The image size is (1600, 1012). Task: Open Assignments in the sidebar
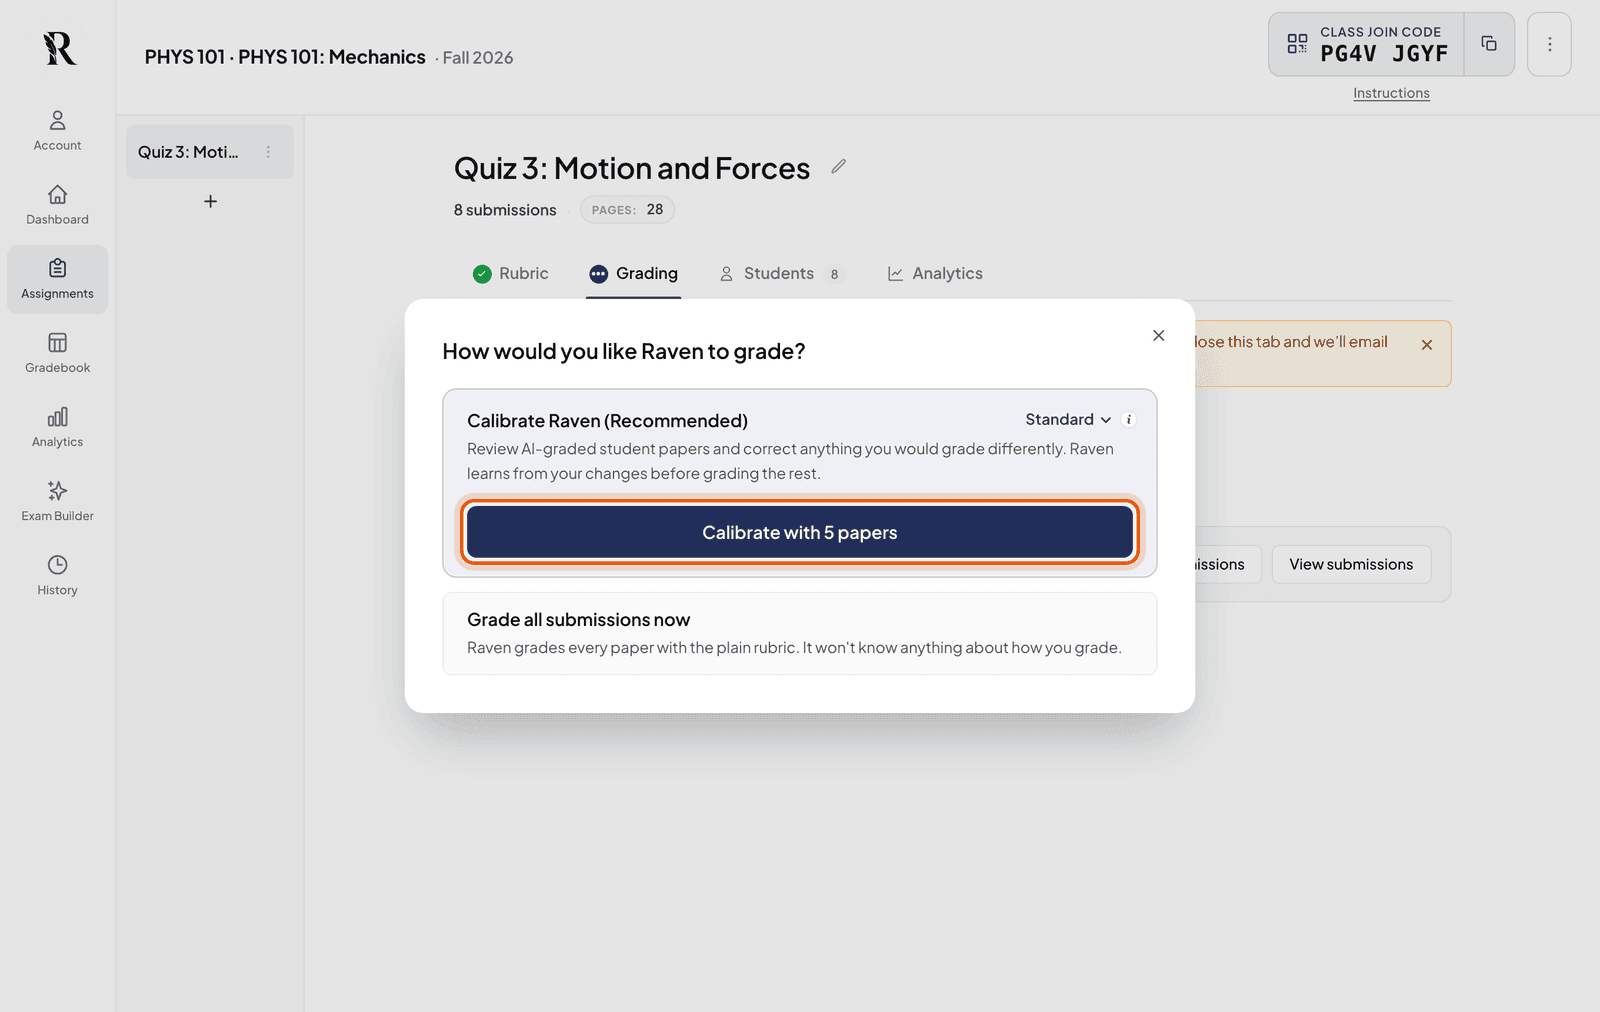pos(57,279)
